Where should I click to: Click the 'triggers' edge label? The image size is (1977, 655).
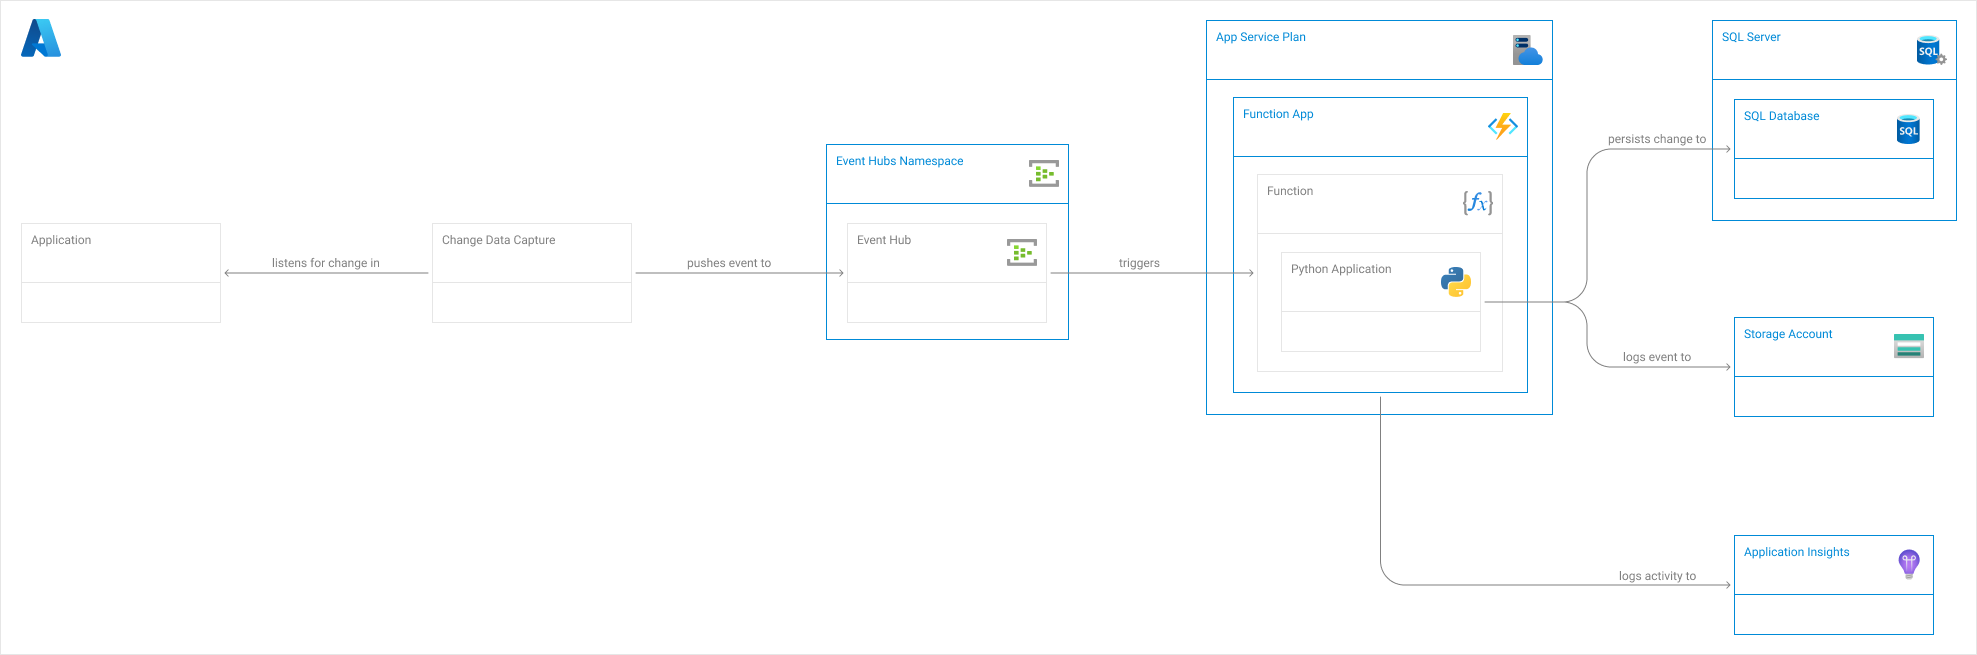[x=1139, y=263]
